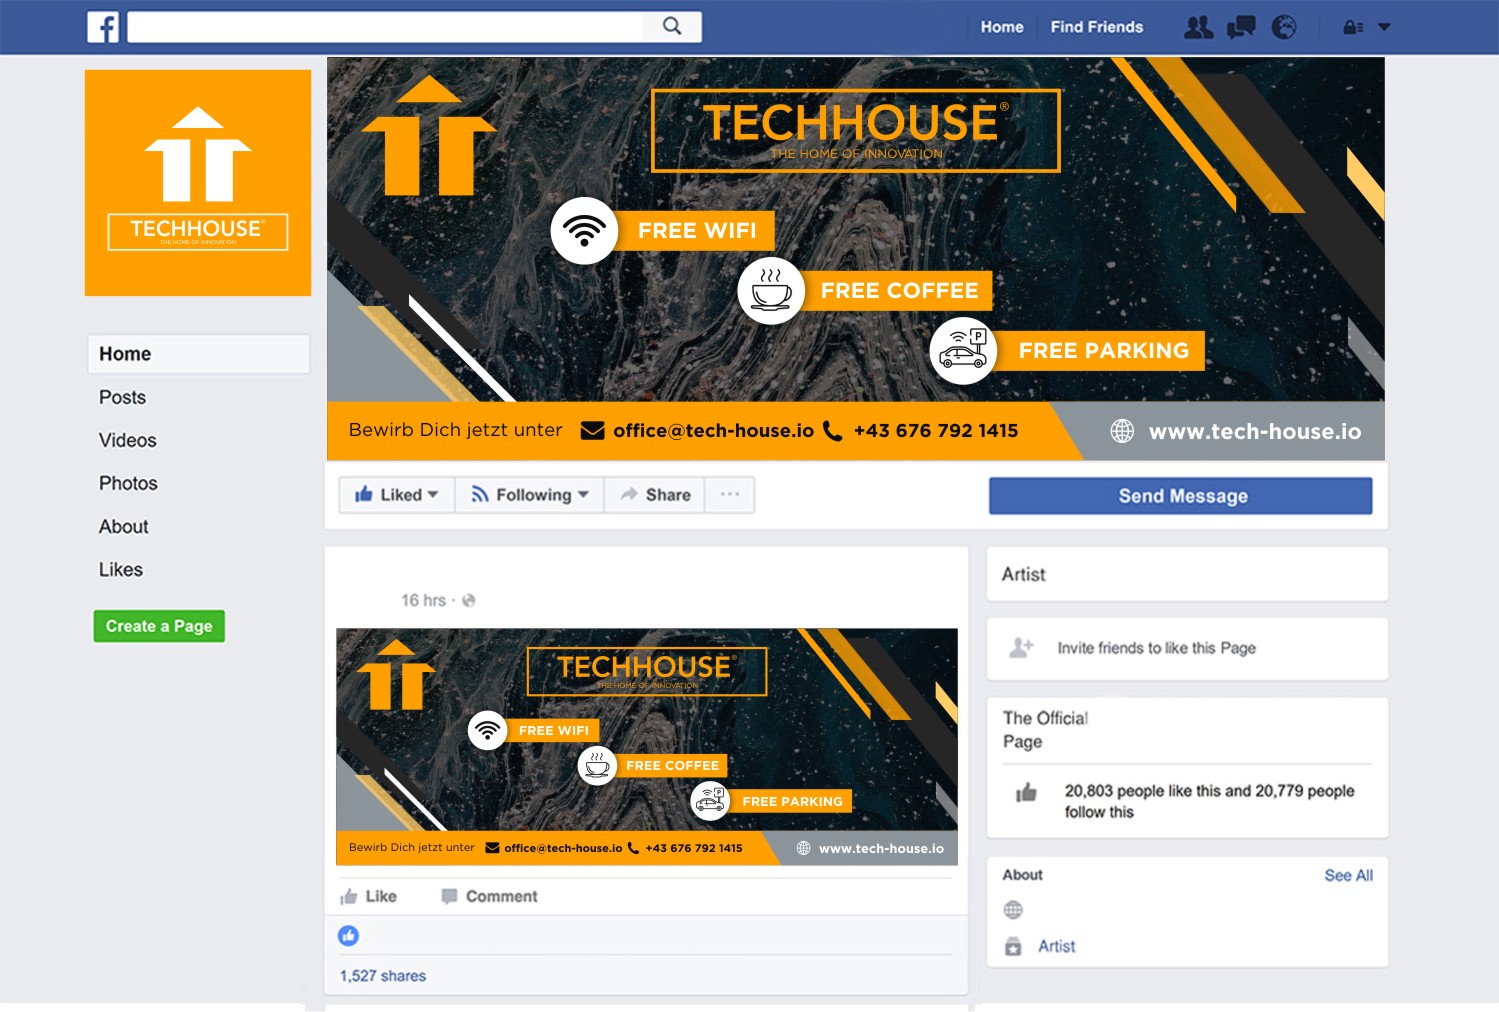
Task: Open the Liked dropdown button
Action: [397, 495]
